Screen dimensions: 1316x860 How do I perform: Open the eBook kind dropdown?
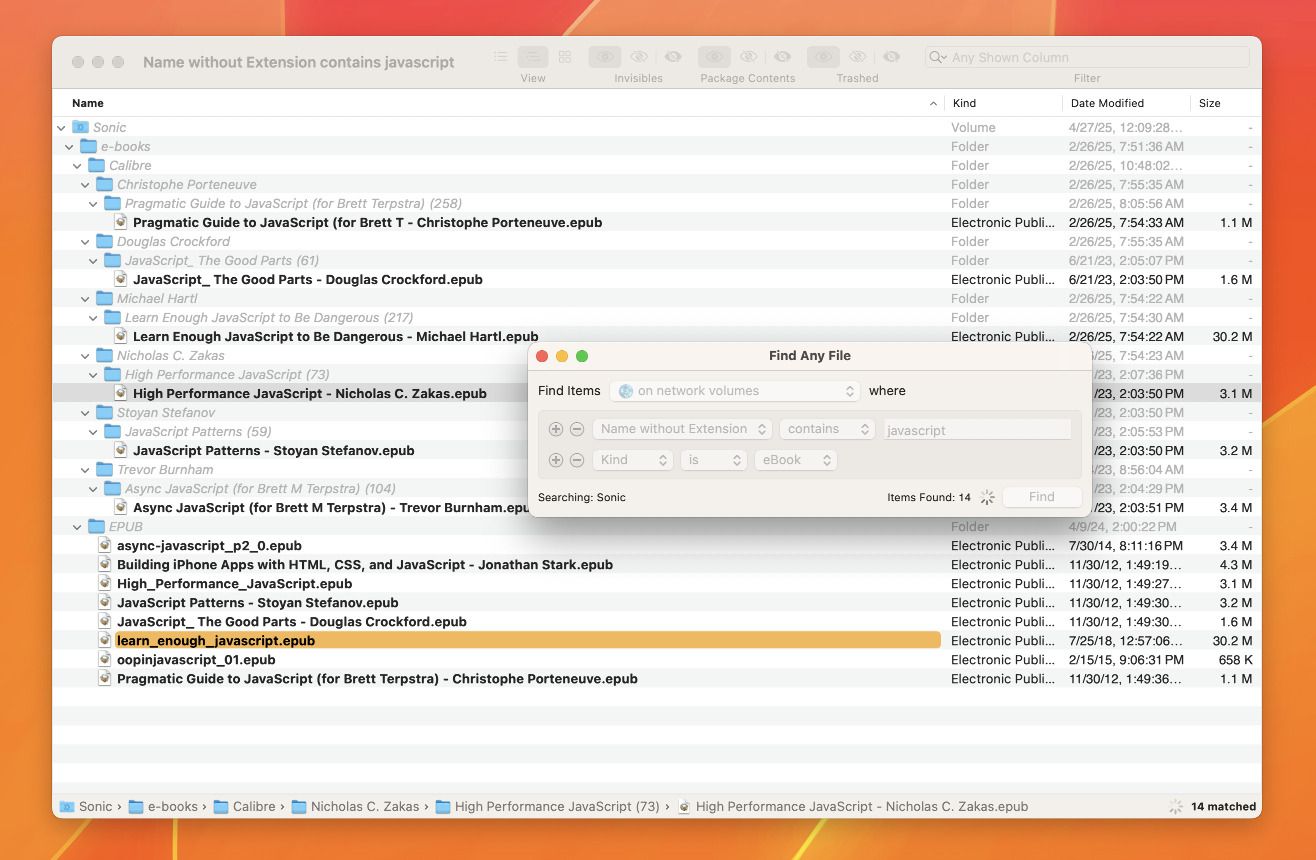click(x=796, y=459)
